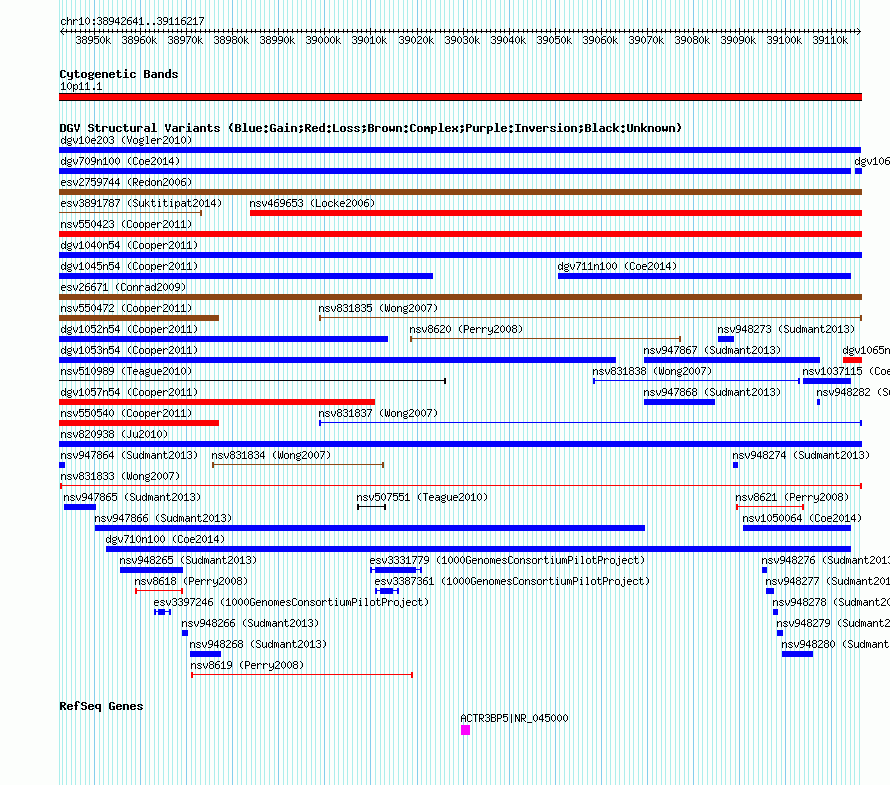Click the nsv948265 (Sudmant2013) label

188,560
